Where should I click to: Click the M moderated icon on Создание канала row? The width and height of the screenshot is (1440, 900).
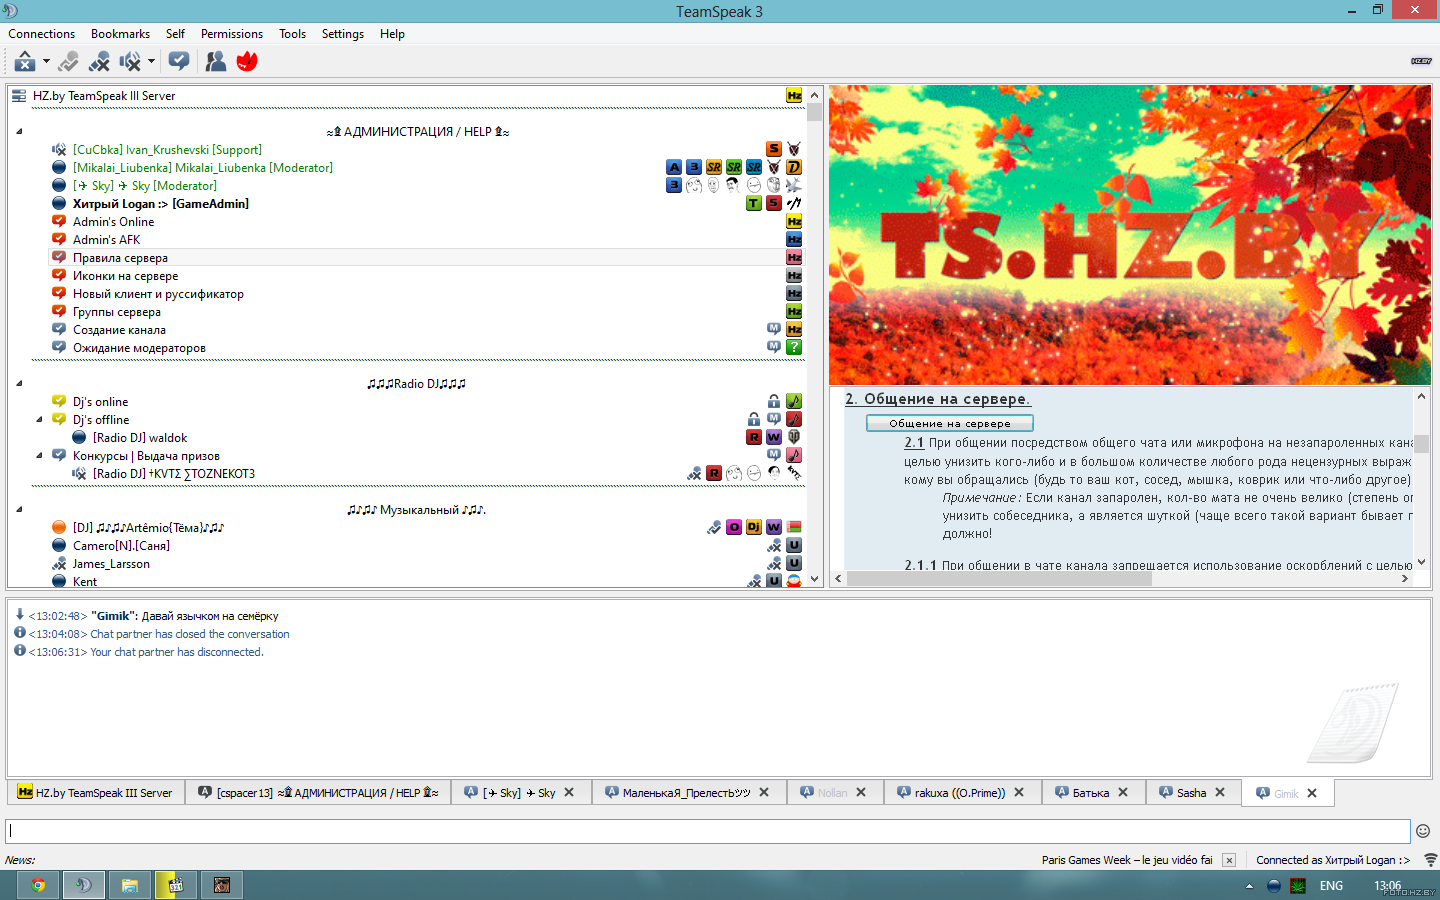[x=774, y=329]
